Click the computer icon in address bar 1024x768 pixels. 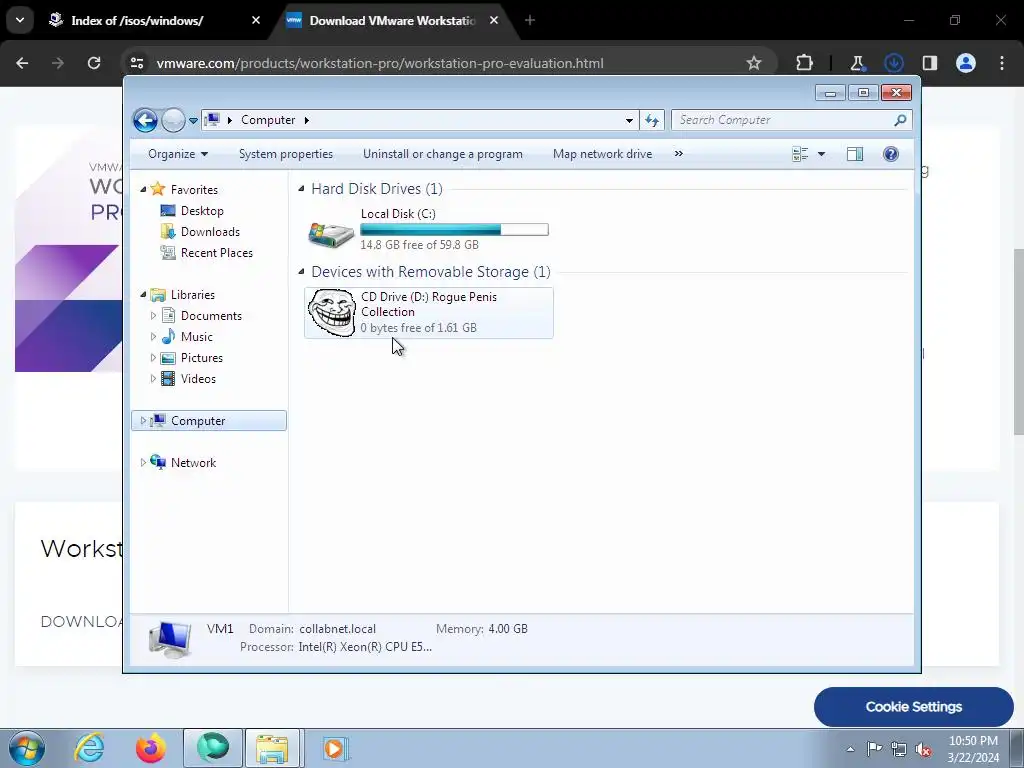tap(212, 120)
